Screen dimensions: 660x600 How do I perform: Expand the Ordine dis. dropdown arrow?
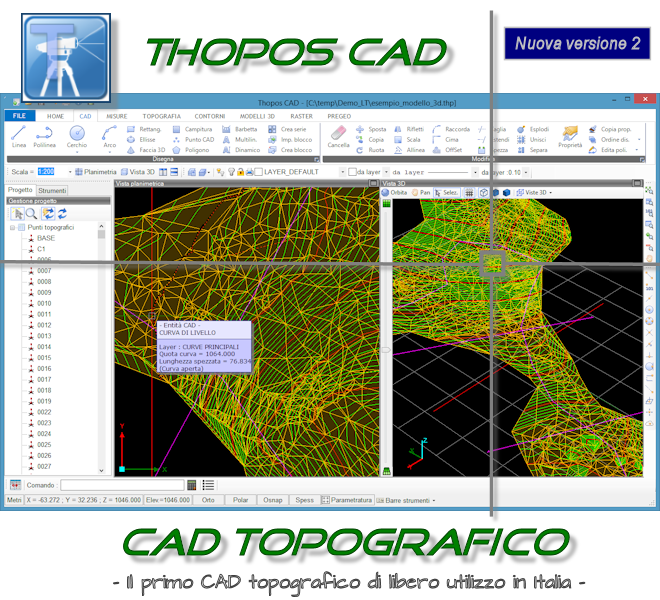pos(639,139)
